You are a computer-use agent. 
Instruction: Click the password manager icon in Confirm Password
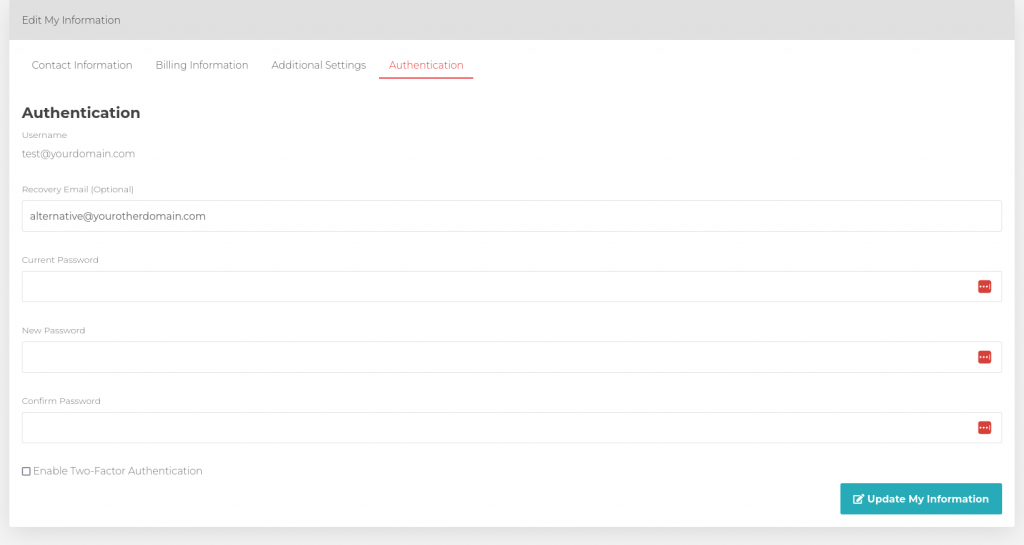[x=984, y=428]
